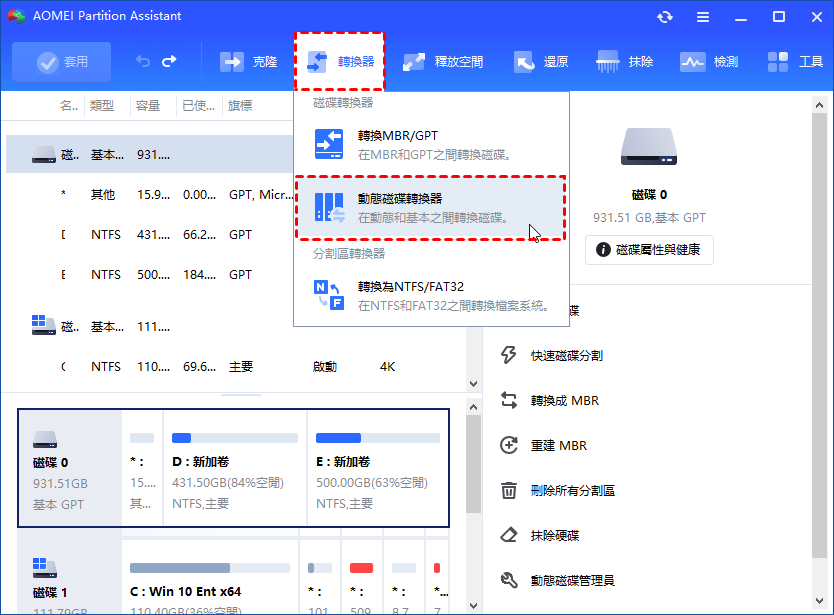The height and width of the screenshot is (615, 834).
Task: Click right panel scroll up arrow
Action: (819, 105)
